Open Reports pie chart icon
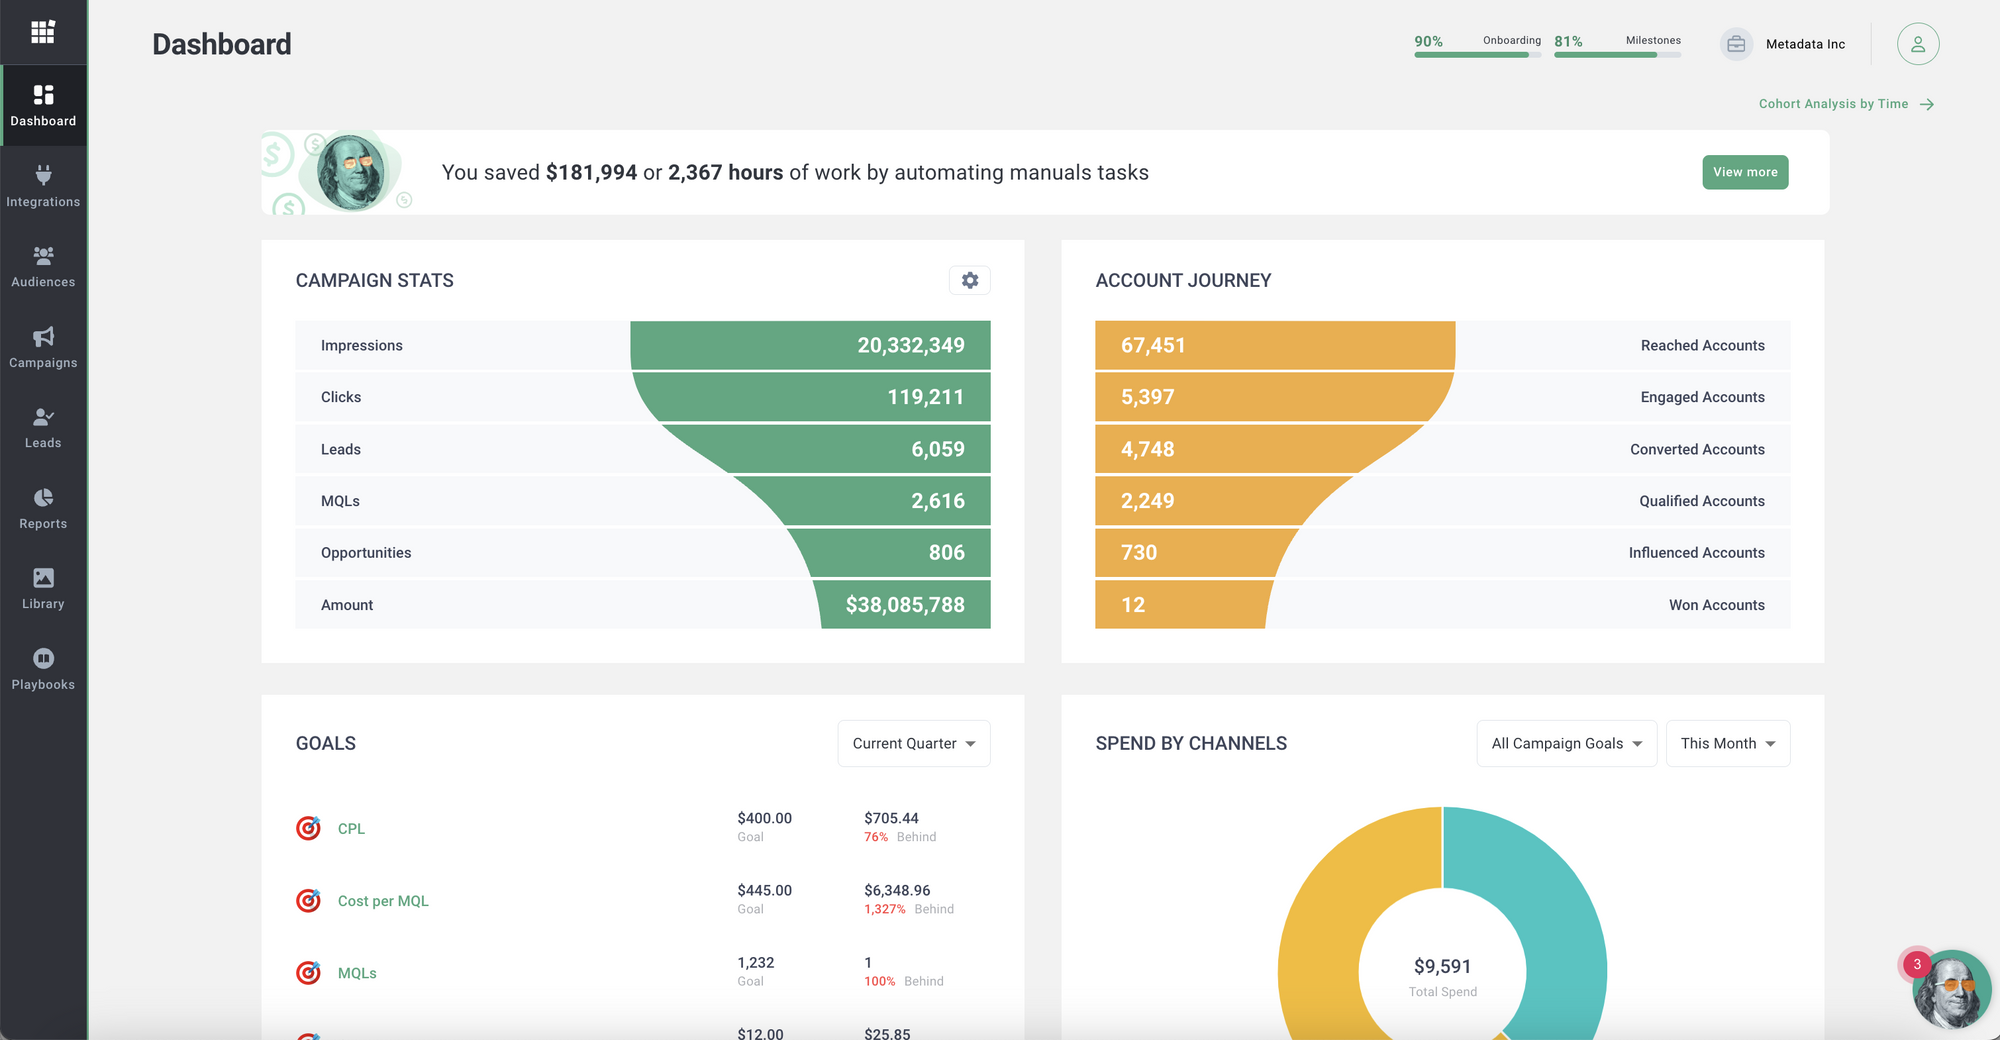 tap(43, 498)
